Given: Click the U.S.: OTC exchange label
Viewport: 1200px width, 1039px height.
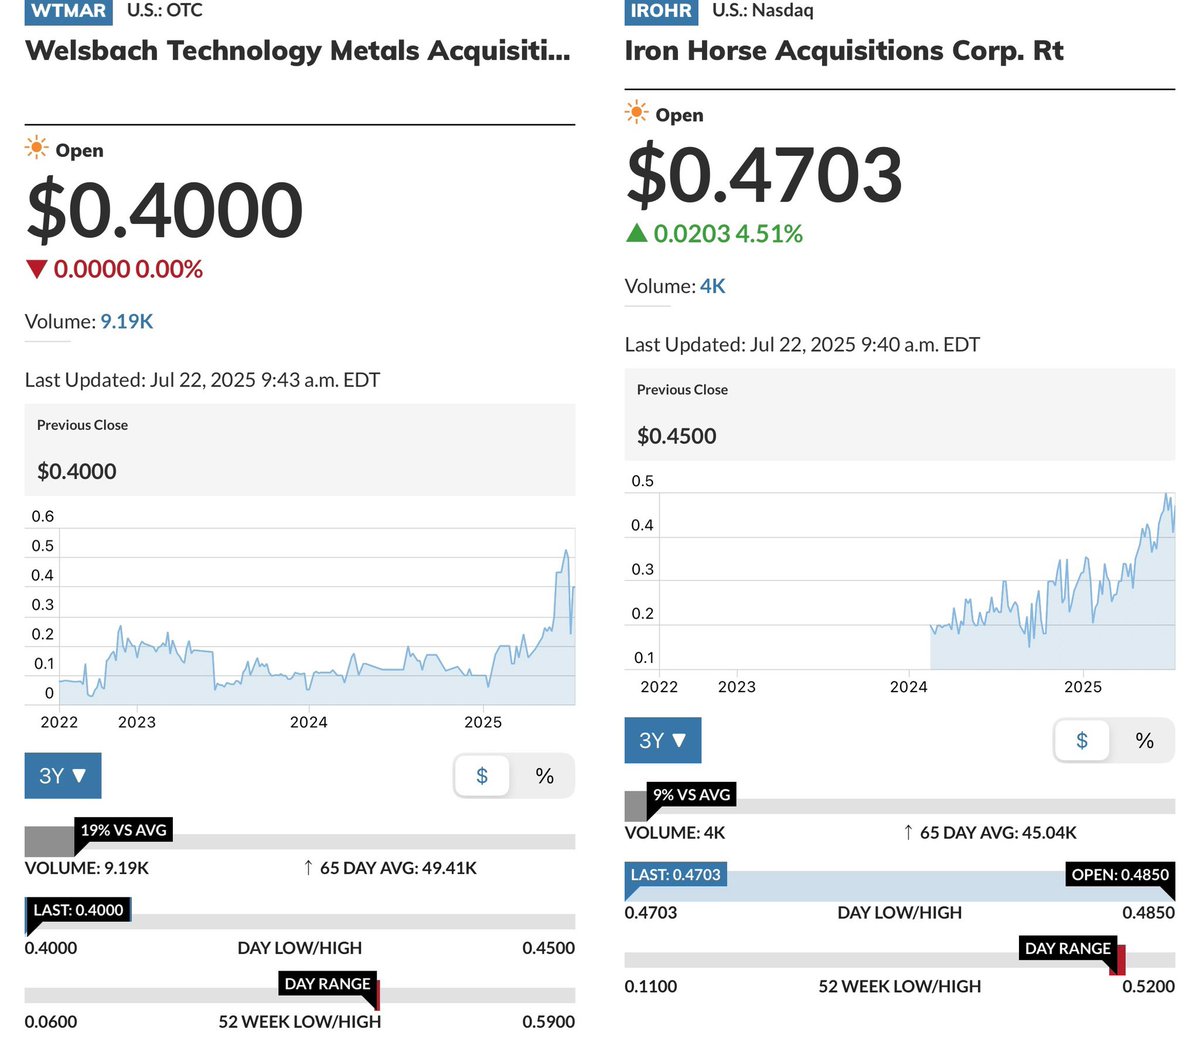Looking at the screenshot, I should [165, 11].
